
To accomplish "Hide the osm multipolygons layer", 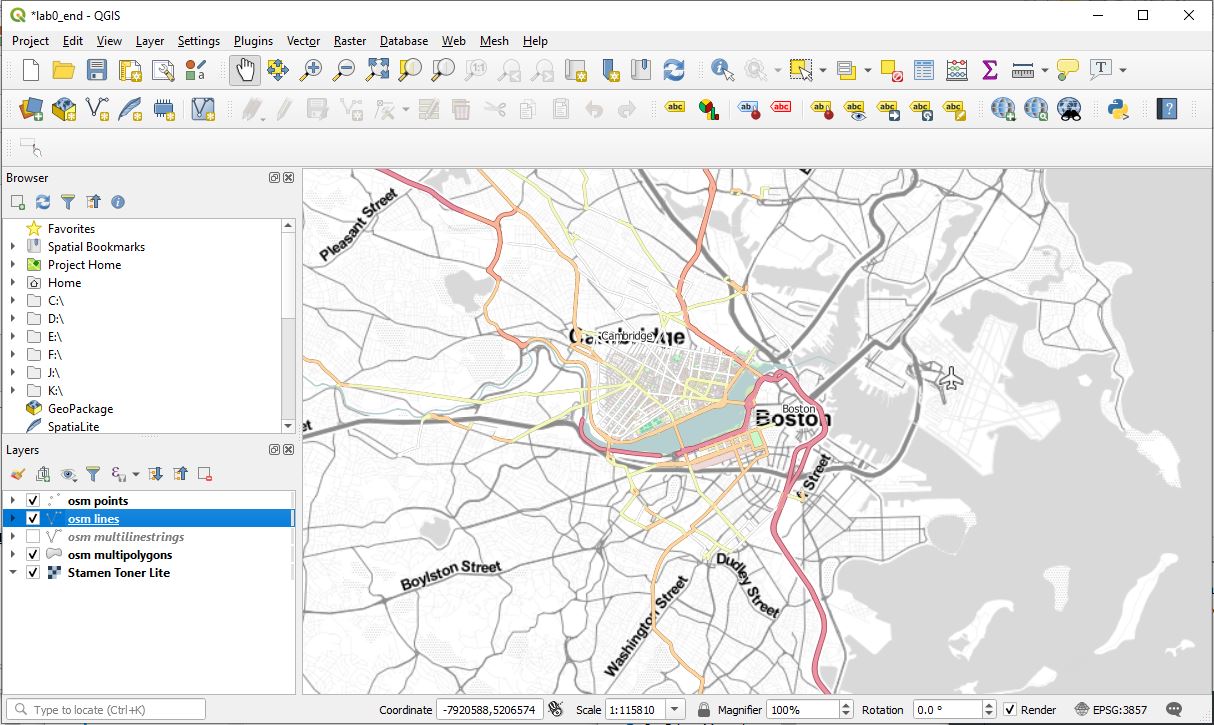I will click(x=33, y=555).
